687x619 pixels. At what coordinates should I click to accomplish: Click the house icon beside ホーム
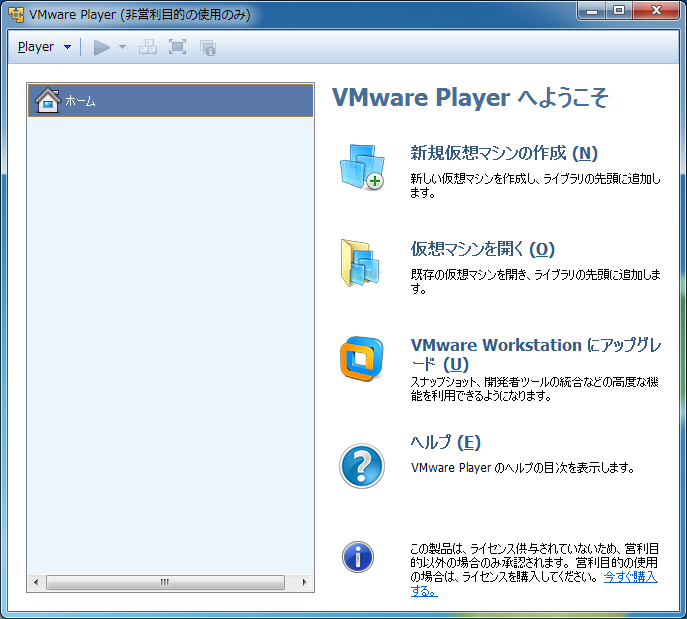48,100
